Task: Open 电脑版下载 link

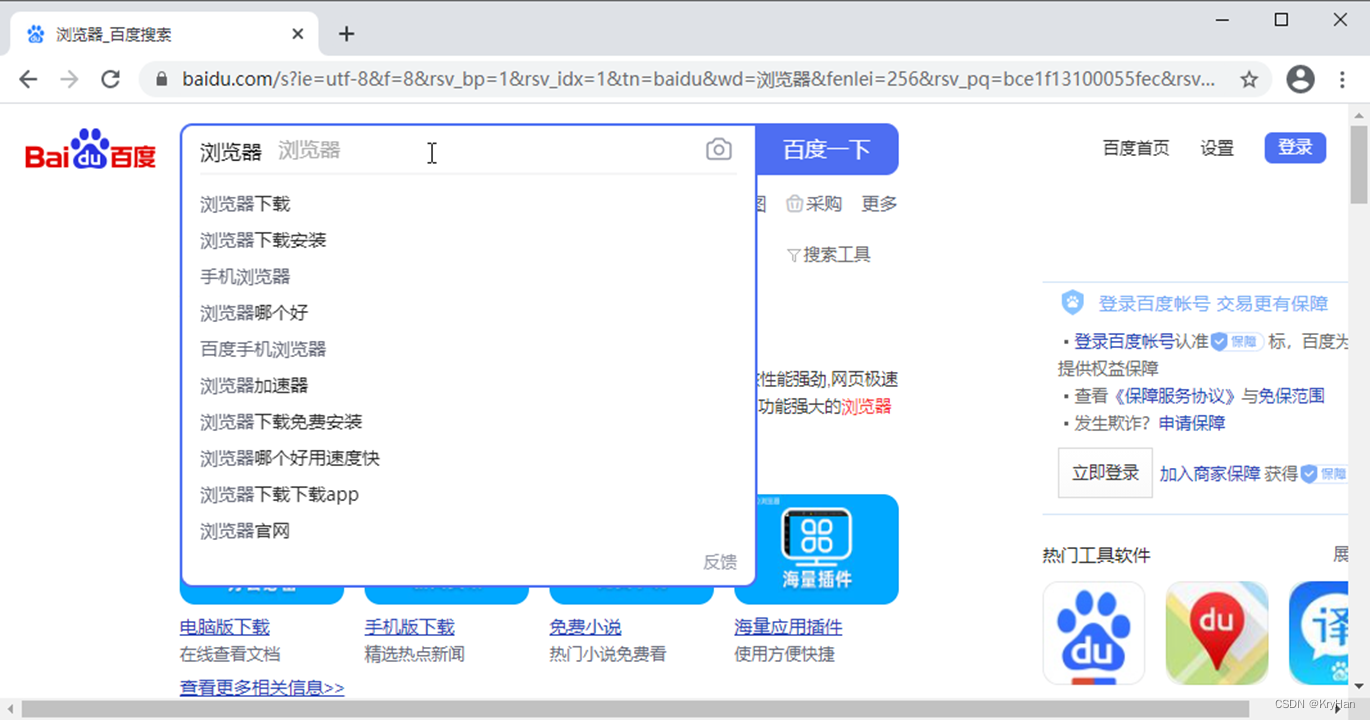Action: click(x=225, y=627)
